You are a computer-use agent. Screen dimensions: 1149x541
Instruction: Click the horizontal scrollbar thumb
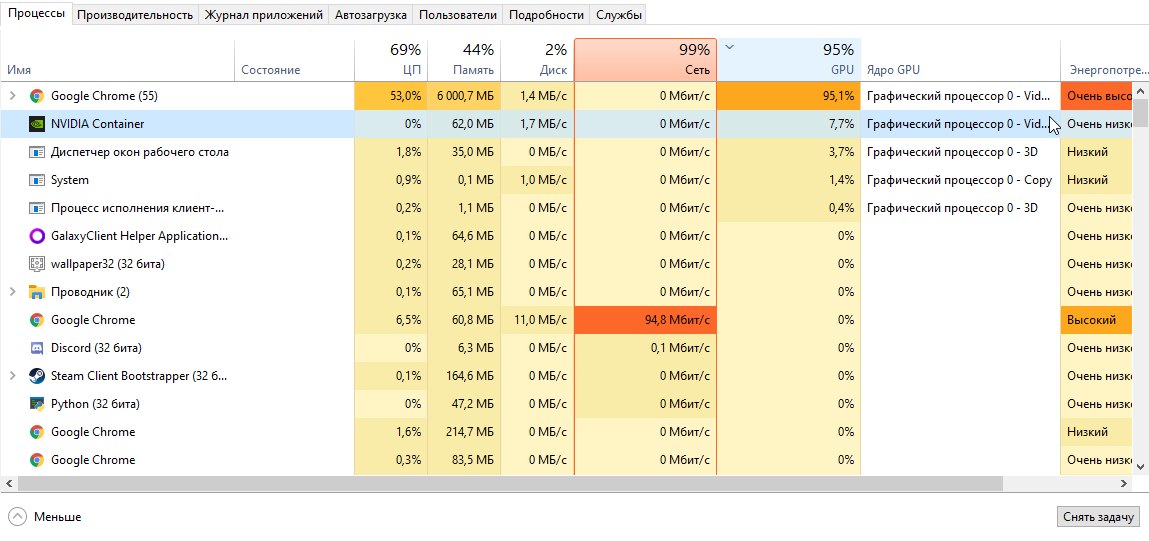[x=510, y=484]
